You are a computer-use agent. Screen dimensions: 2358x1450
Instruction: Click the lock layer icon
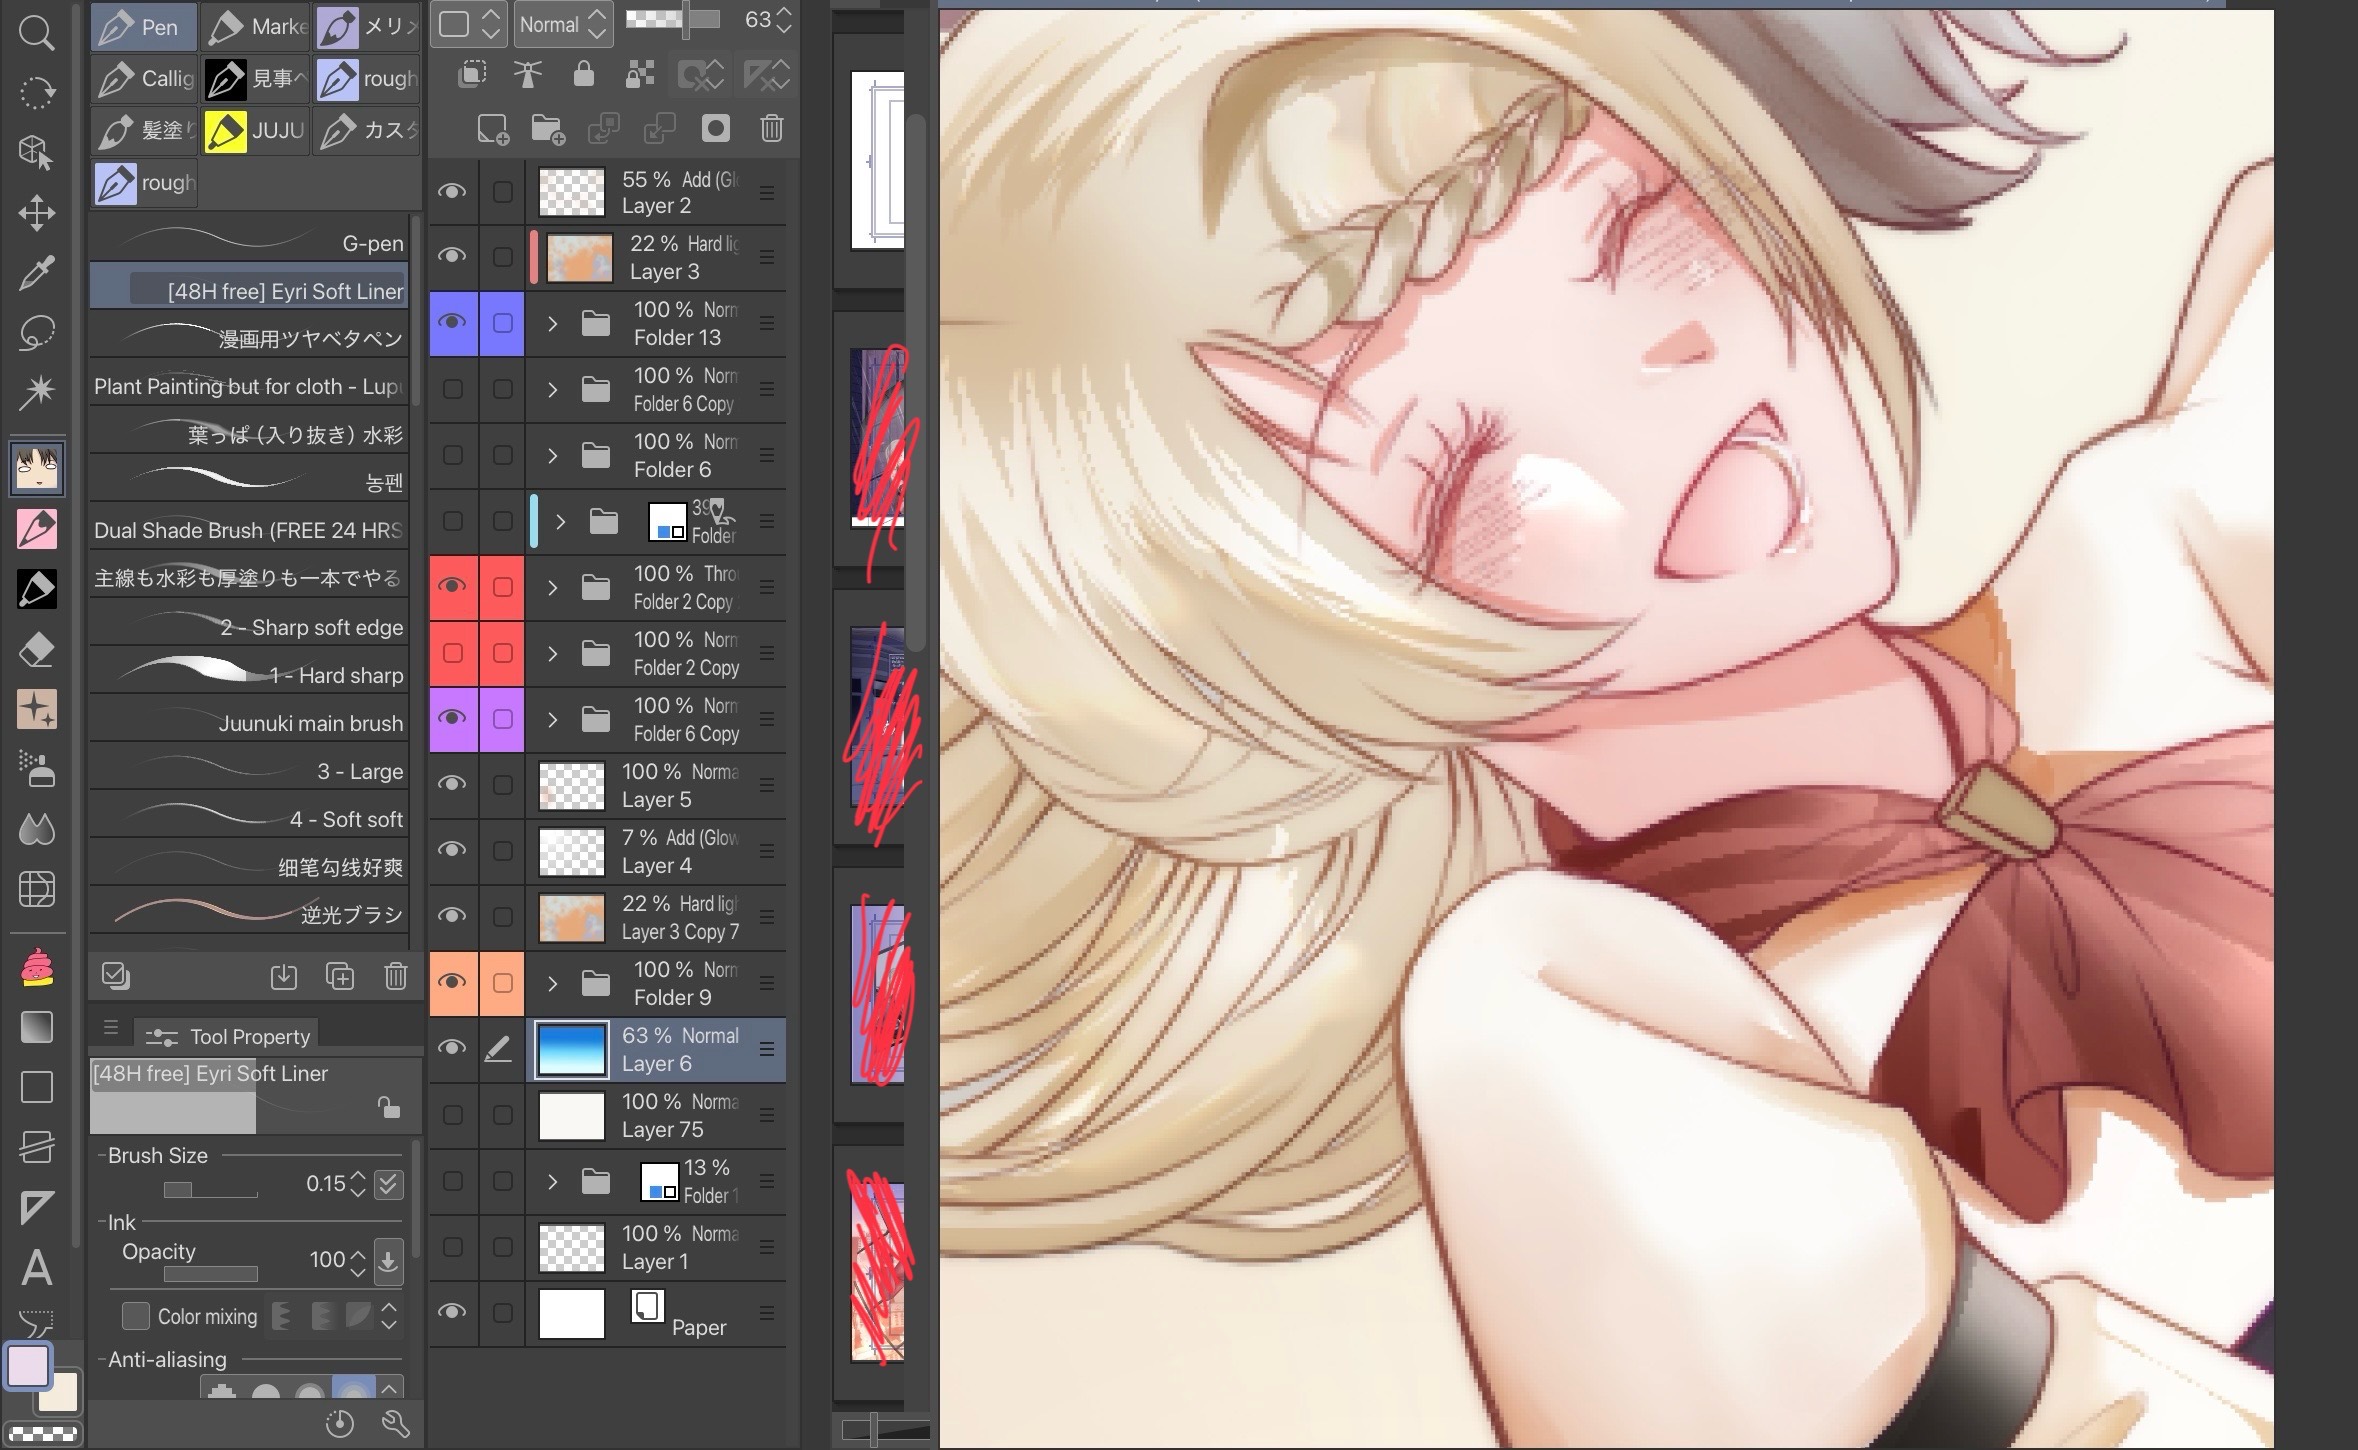(583, 75)
